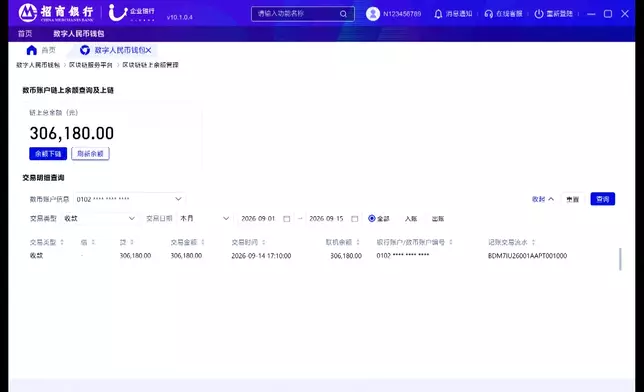The height and width of the screenshot is (392, 644).
Task: Click 区块链服务平台 breadcrumb
Action: tap(90, 65)
